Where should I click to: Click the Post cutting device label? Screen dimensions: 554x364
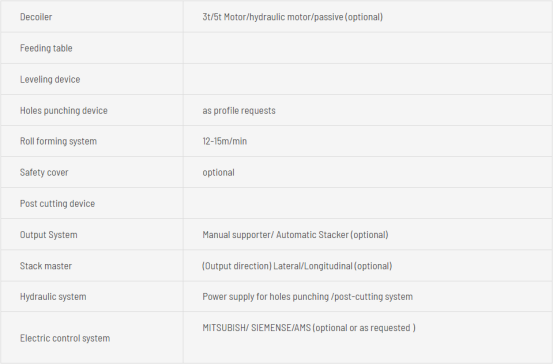pyautogui.click(x=57, y=204)
